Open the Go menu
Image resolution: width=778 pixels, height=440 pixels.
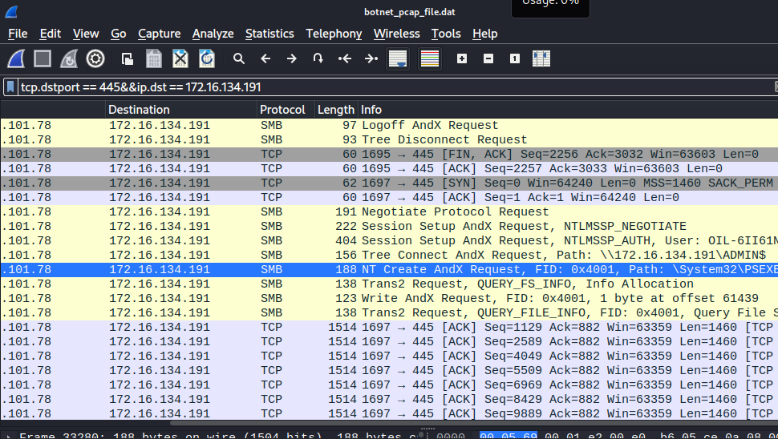(x=118, y=34)
